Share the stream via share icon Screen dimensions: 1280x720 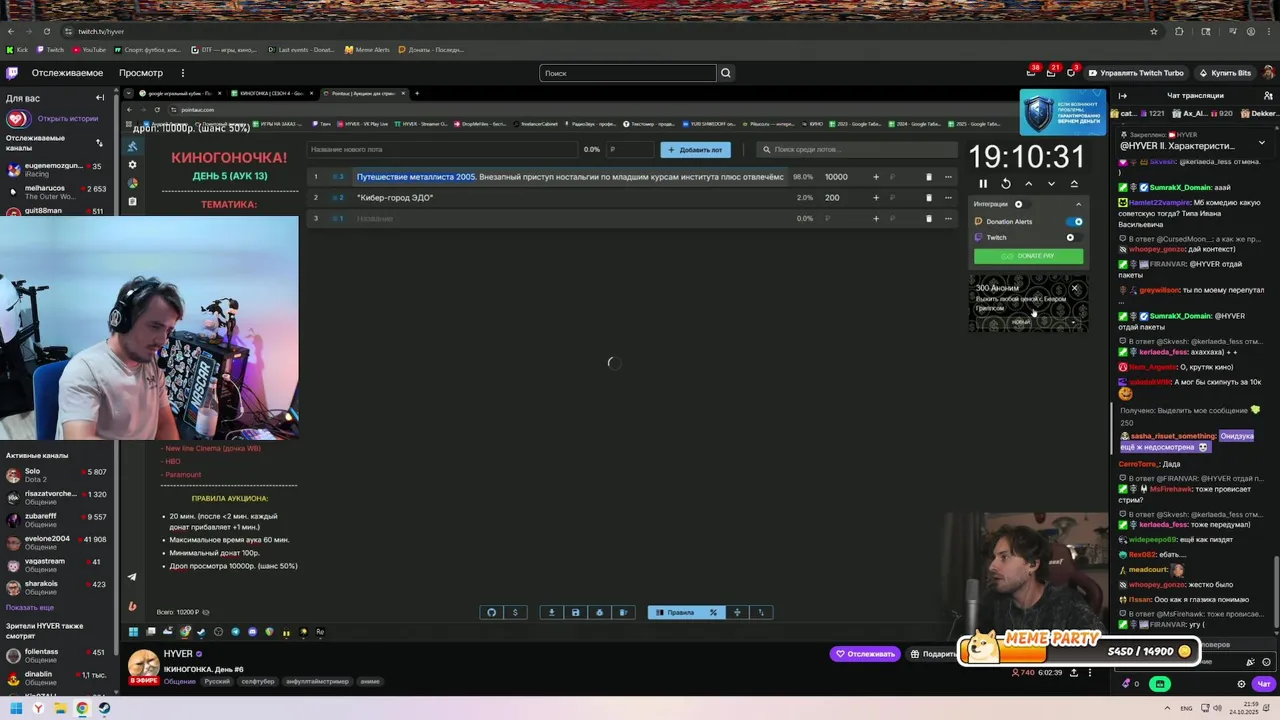[x=1074, y=673]
